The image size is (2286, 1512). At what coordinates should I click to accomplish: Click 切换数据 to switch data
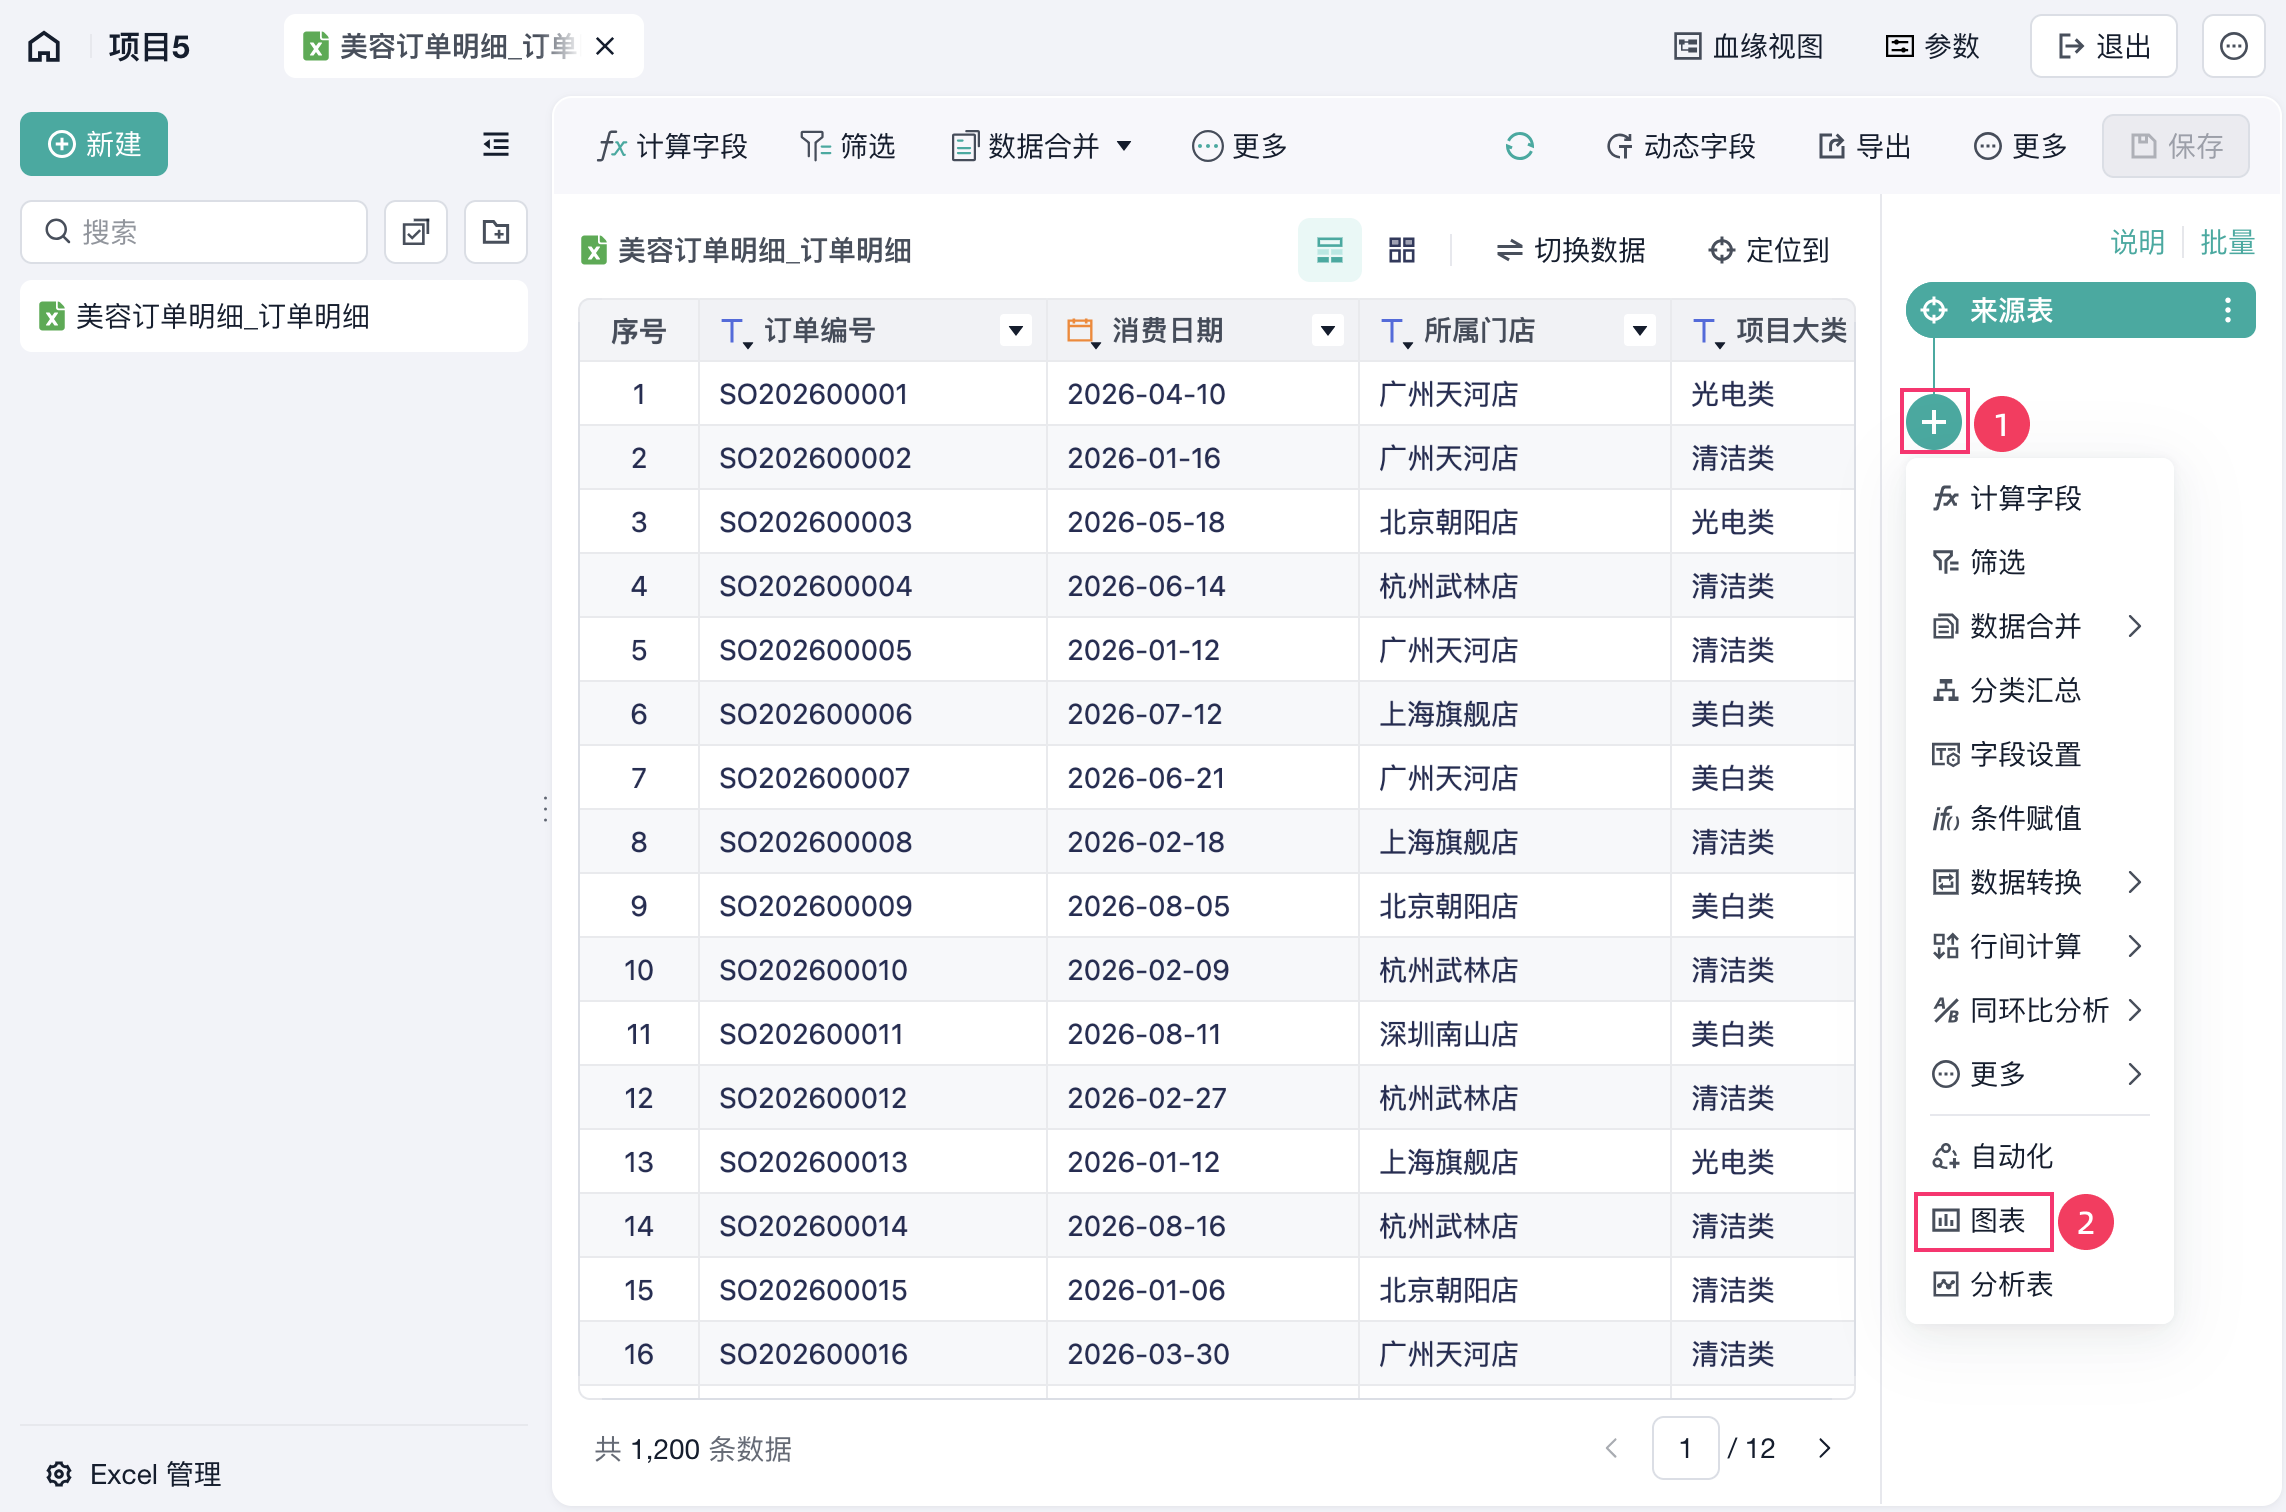1570,250
